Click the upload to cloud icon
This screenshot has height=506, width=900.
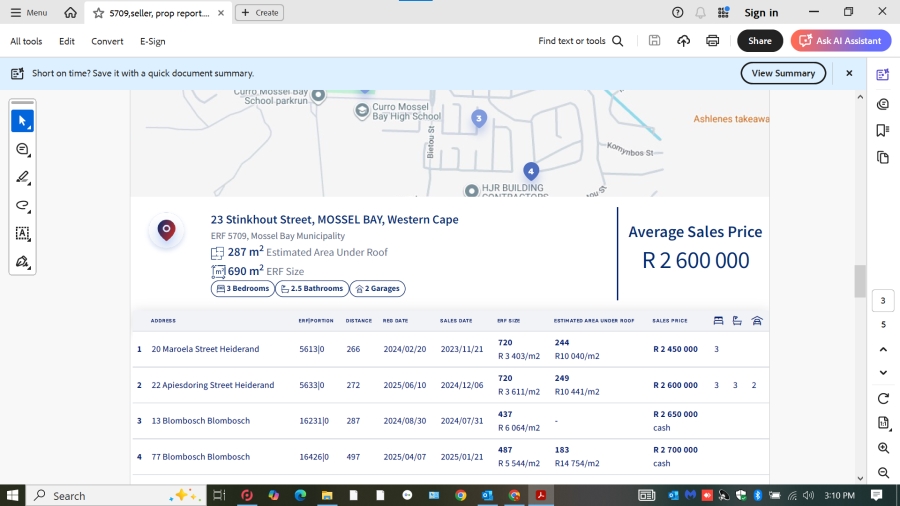683,41
